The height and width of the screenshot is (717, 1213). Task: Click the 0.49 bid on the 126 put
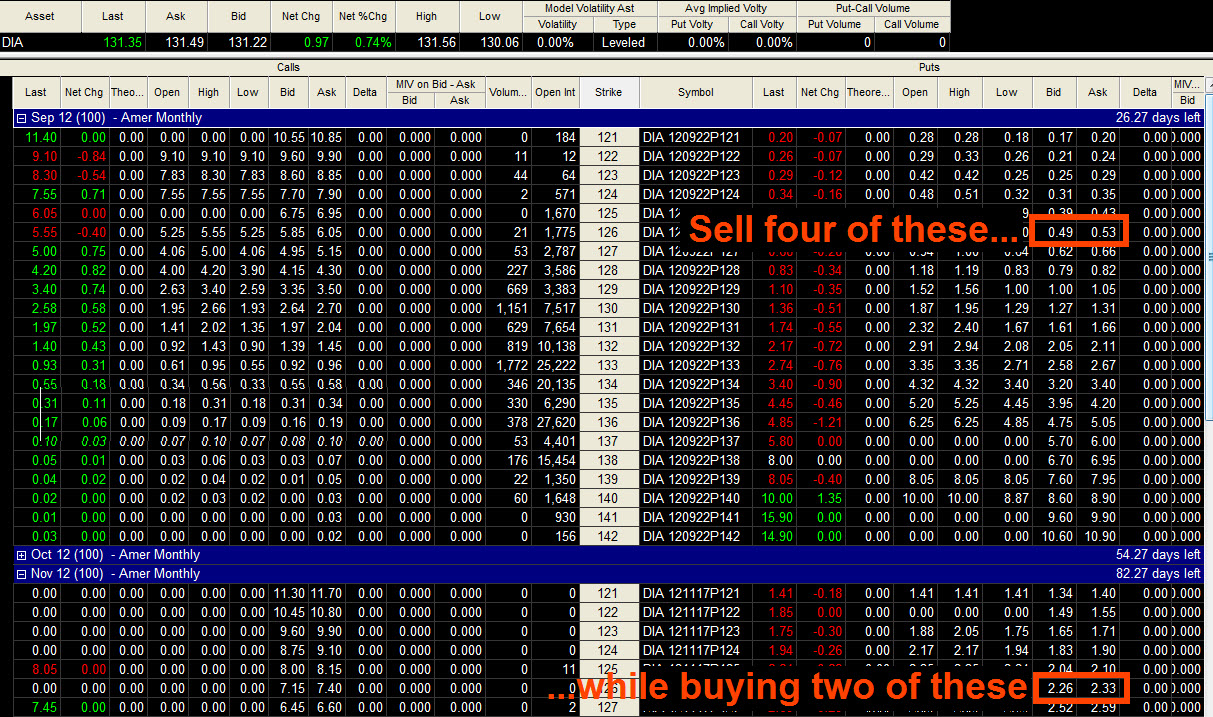[1054, 233]
